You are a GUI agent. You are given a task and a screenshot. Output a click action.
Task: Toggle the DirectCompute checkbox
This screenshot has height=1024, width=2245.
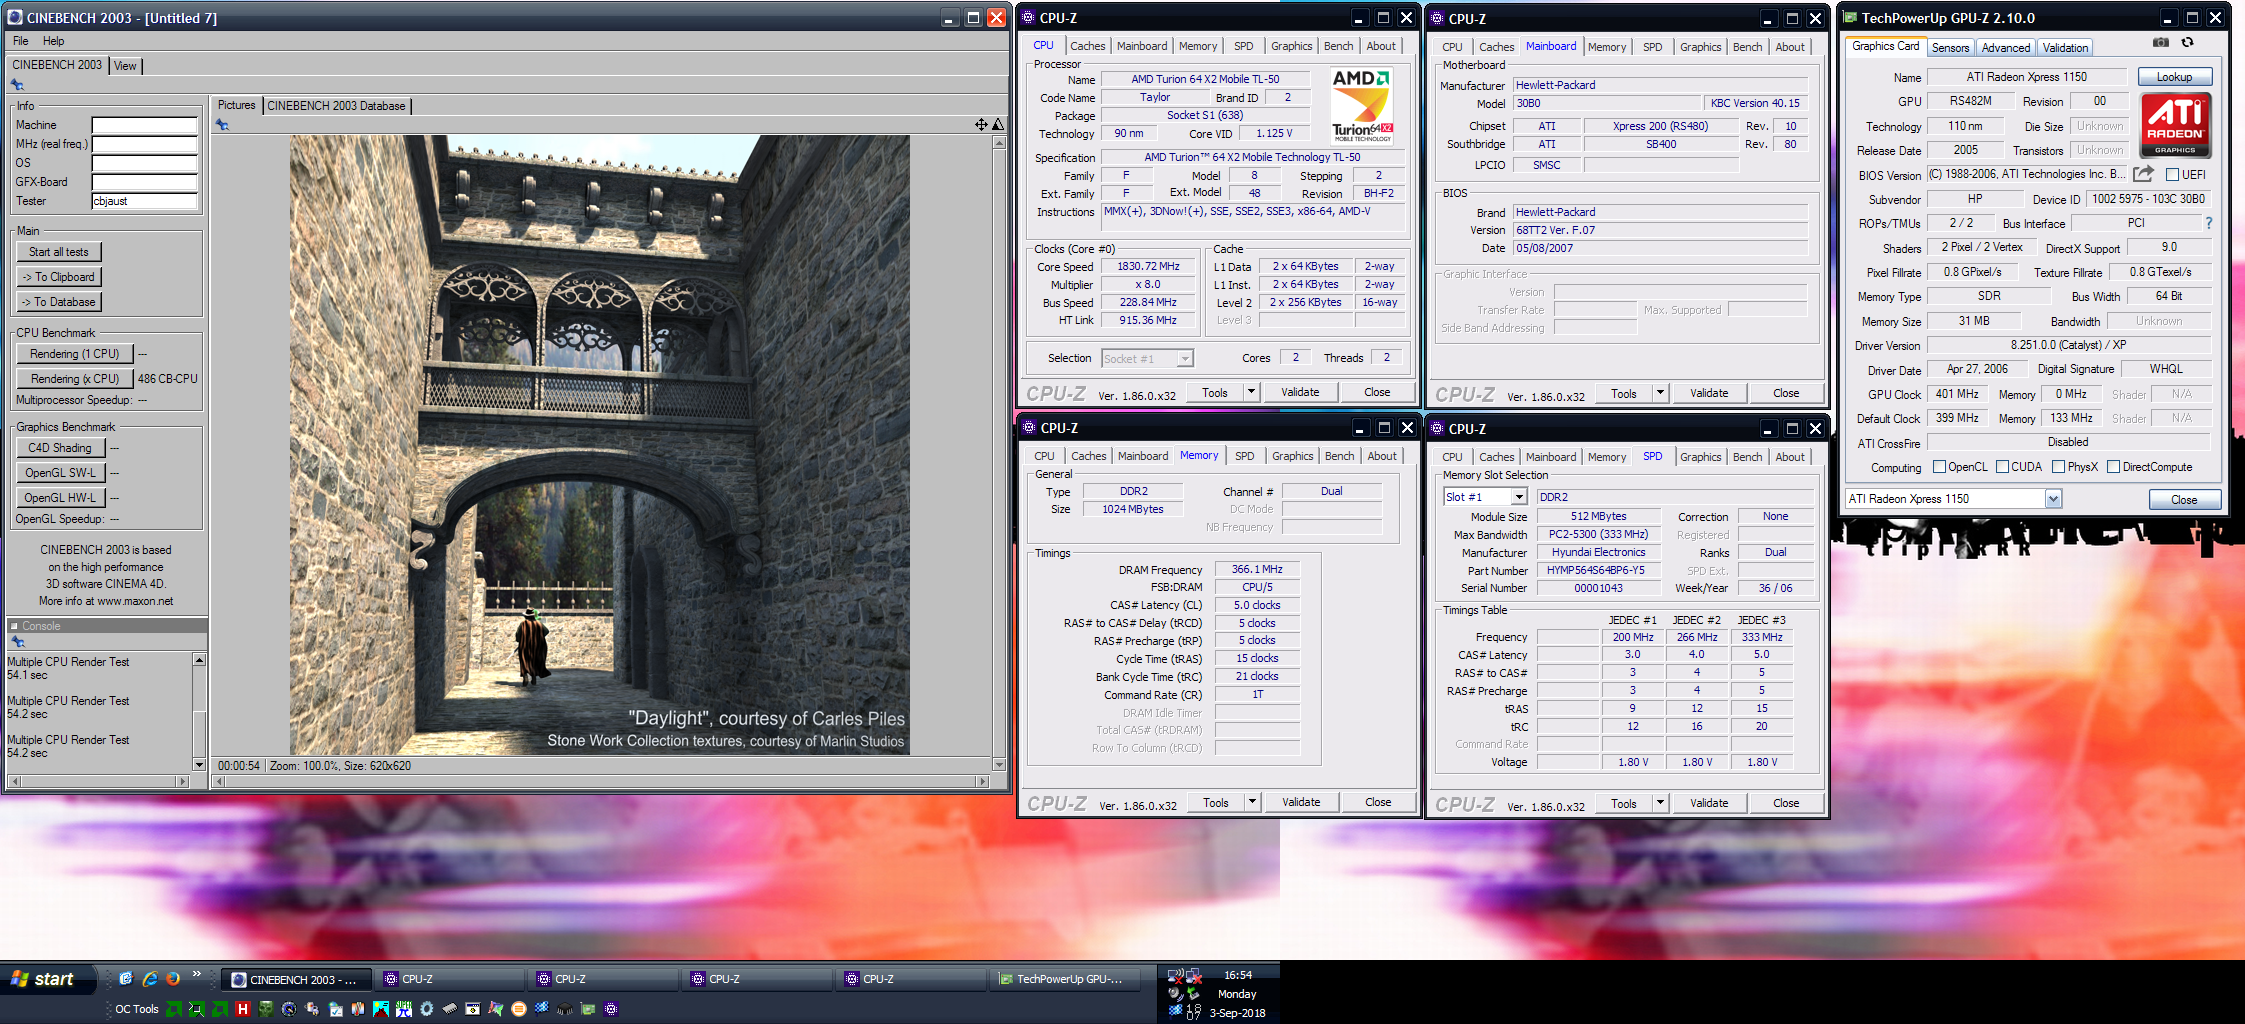(2113, 467)
